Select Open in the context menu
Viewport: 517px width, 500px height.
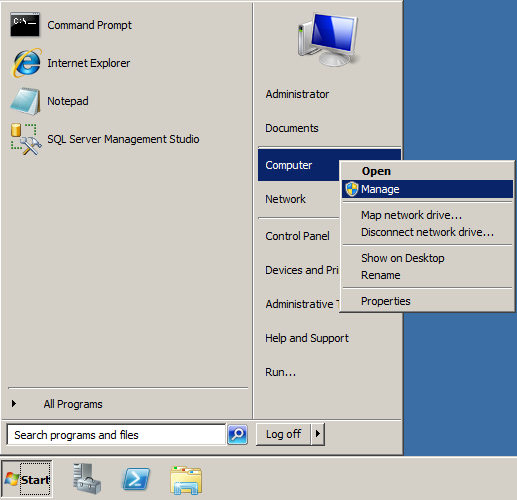[x=427, y=171]
